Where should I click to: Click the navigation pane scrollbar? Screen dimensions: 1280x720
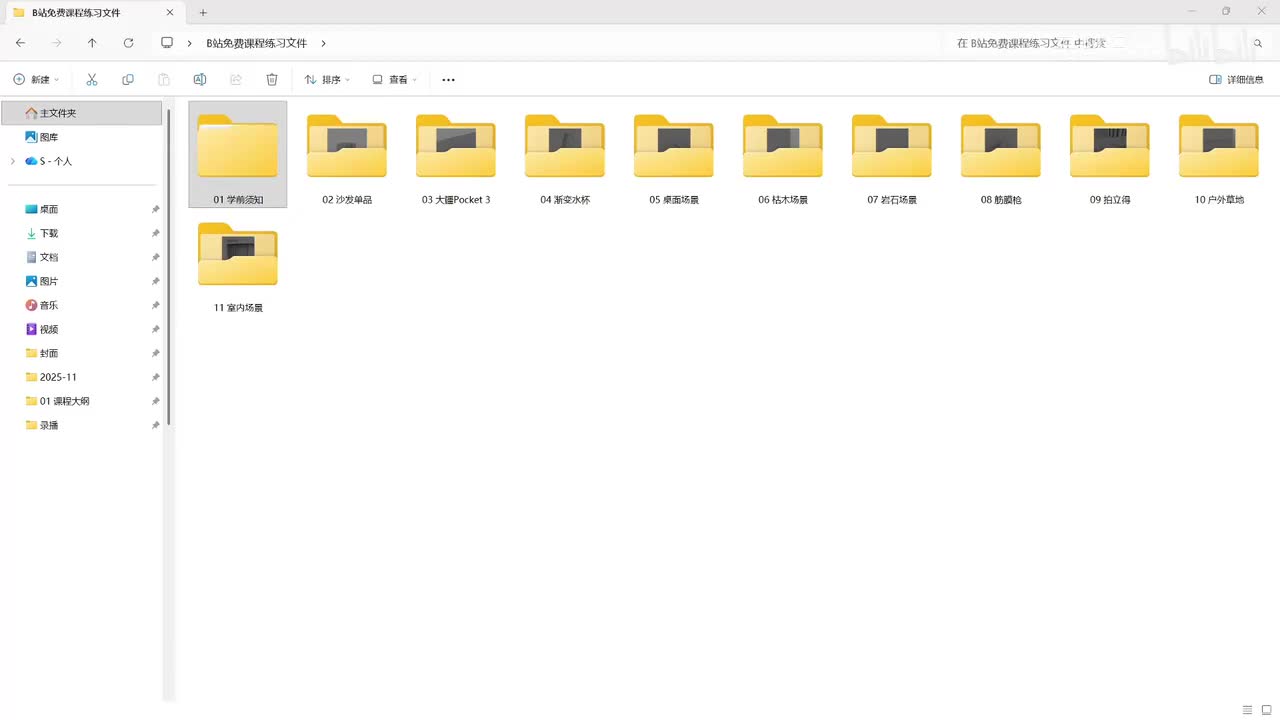coord(168,267)
